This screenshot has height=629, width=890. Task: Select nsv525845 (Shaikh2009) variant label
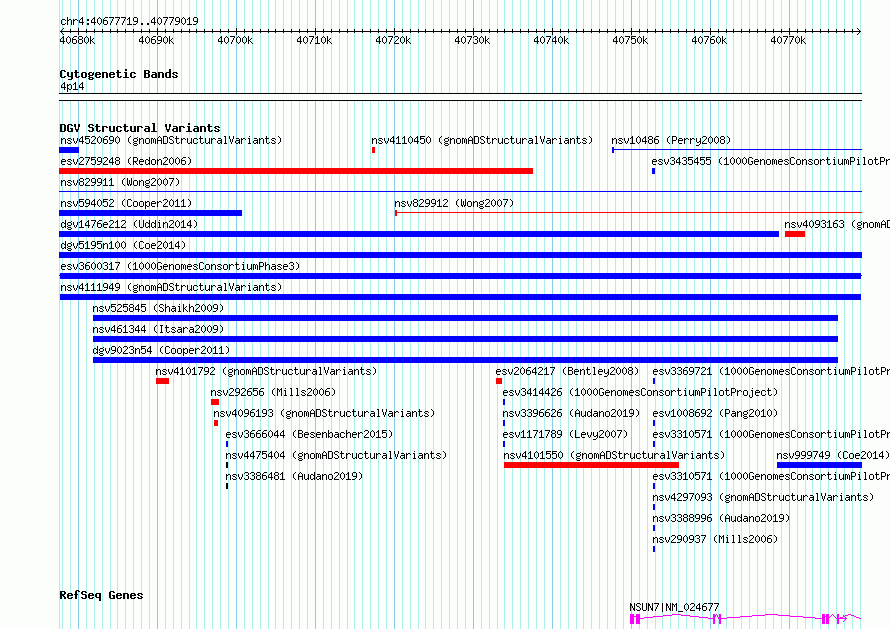[x=158, y=308]
